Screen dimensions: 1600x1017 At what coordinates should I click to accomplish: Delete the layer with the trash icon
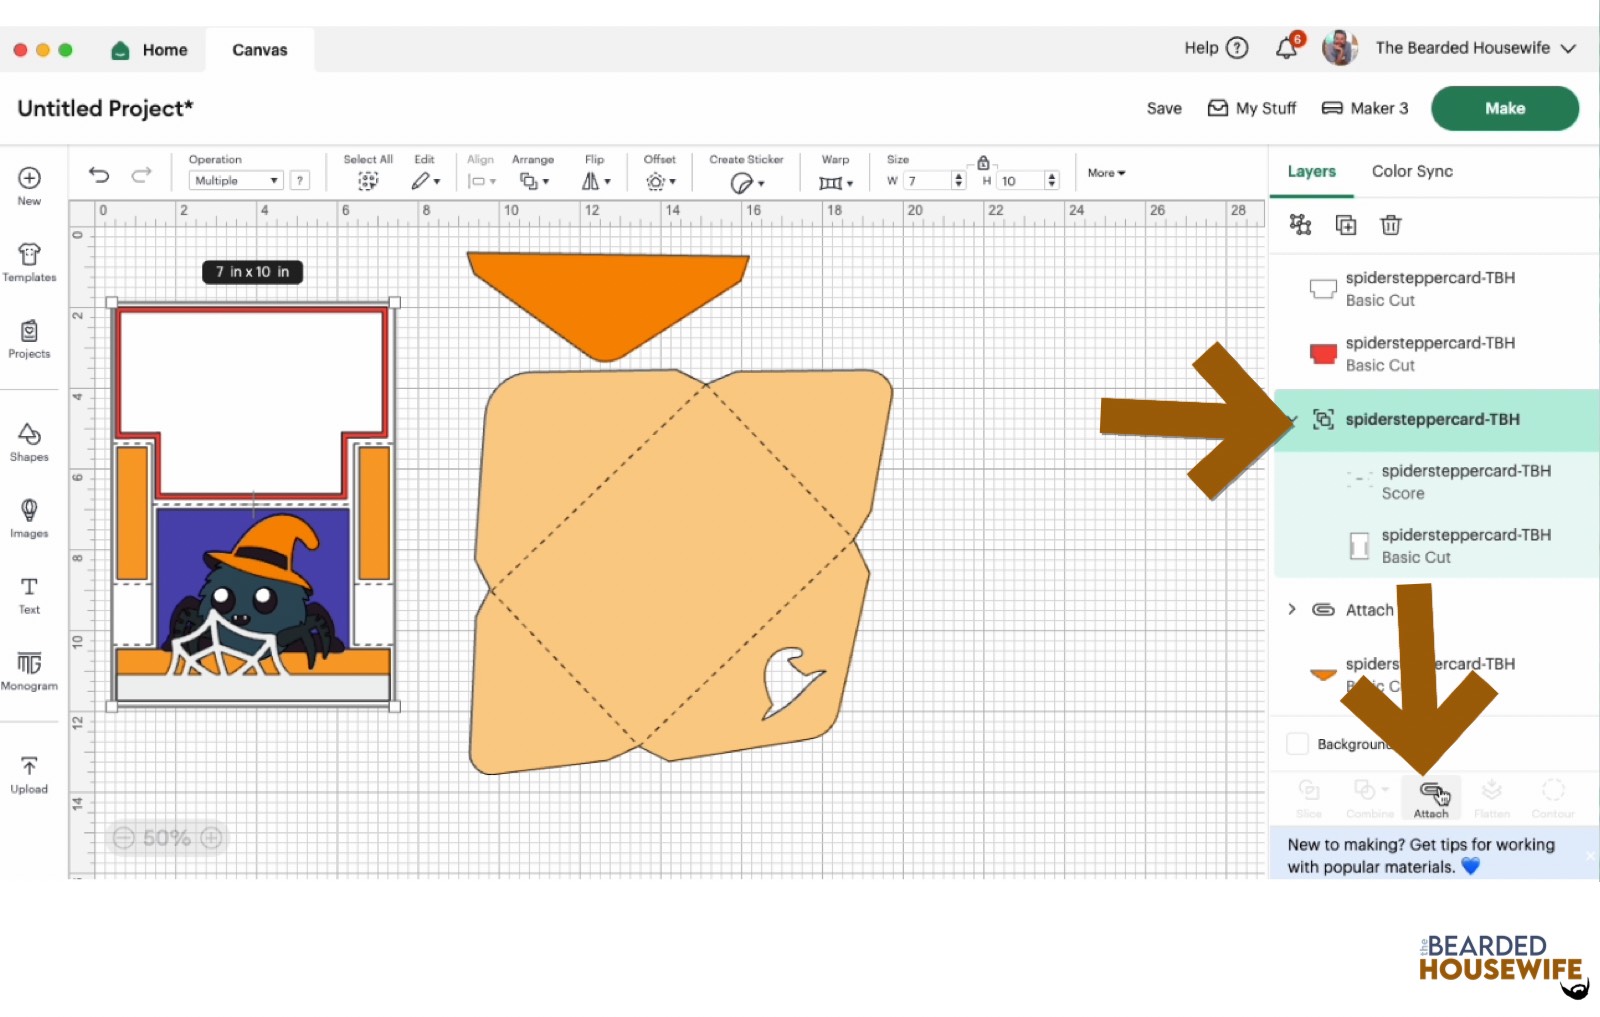click(1390, 225)
